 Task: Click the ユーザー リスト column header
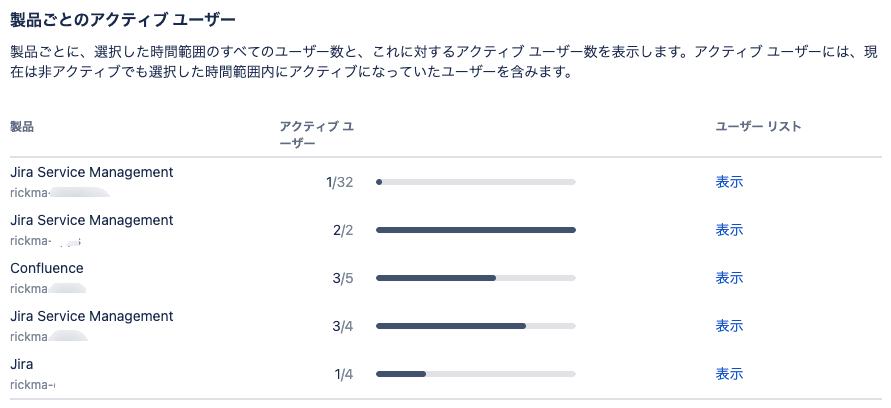(x=758, y=127)
